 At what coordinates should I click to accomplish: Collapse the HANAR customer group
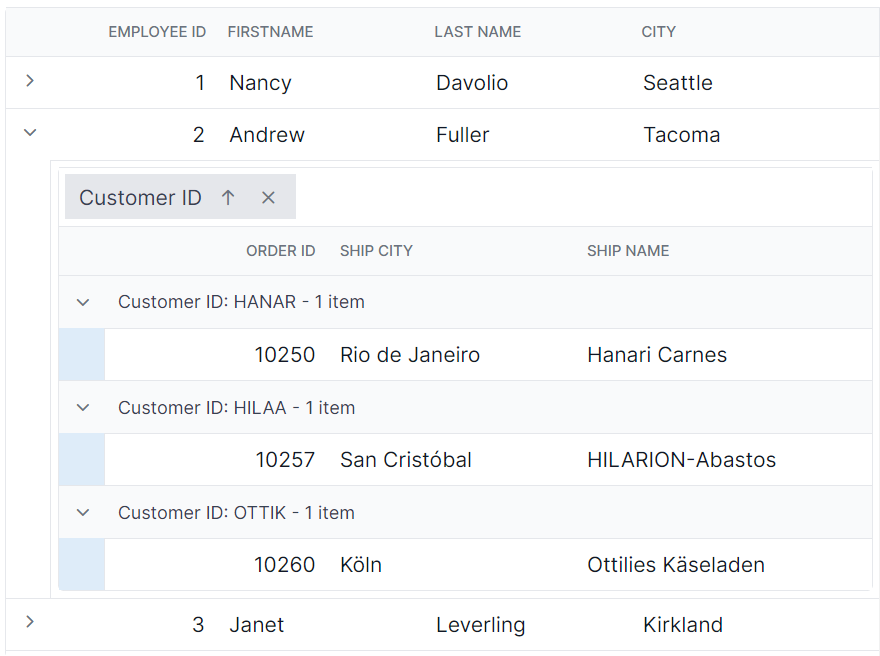[x=83, y=302]
